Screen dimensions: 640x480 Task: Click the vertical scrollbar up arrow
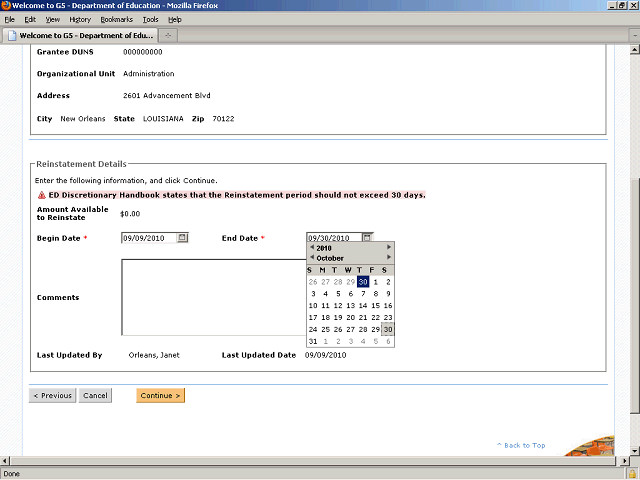[x=634, y=50]
